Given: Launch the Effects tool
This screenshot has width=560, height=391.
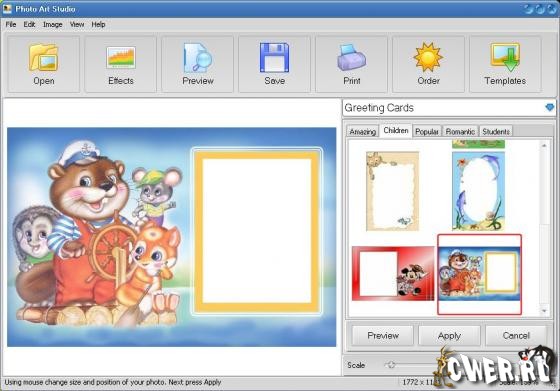Looking at the screenshot, I should click(x=121, y=64).
